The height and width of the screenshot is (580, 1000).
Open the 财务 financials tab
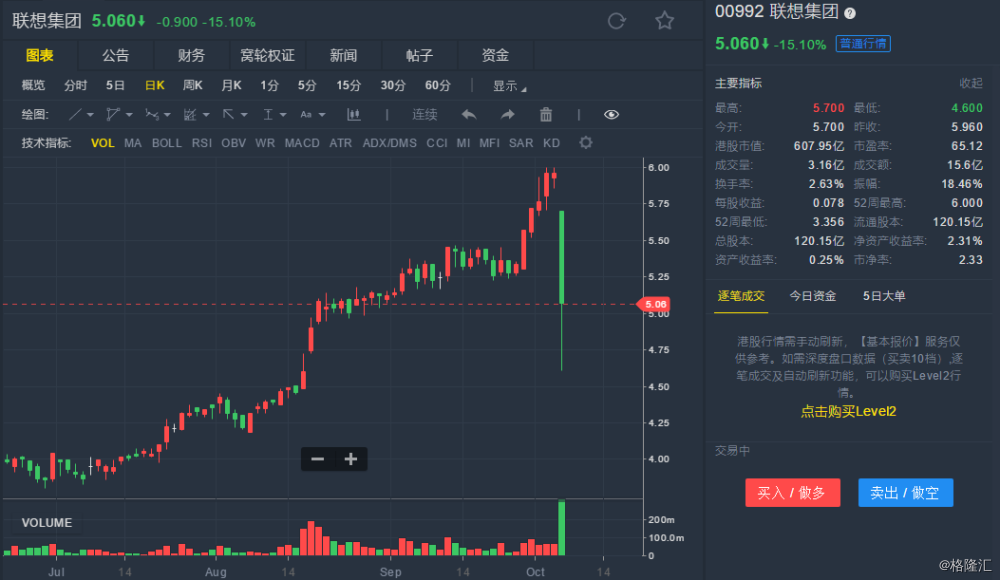click(x=191, y=56)
